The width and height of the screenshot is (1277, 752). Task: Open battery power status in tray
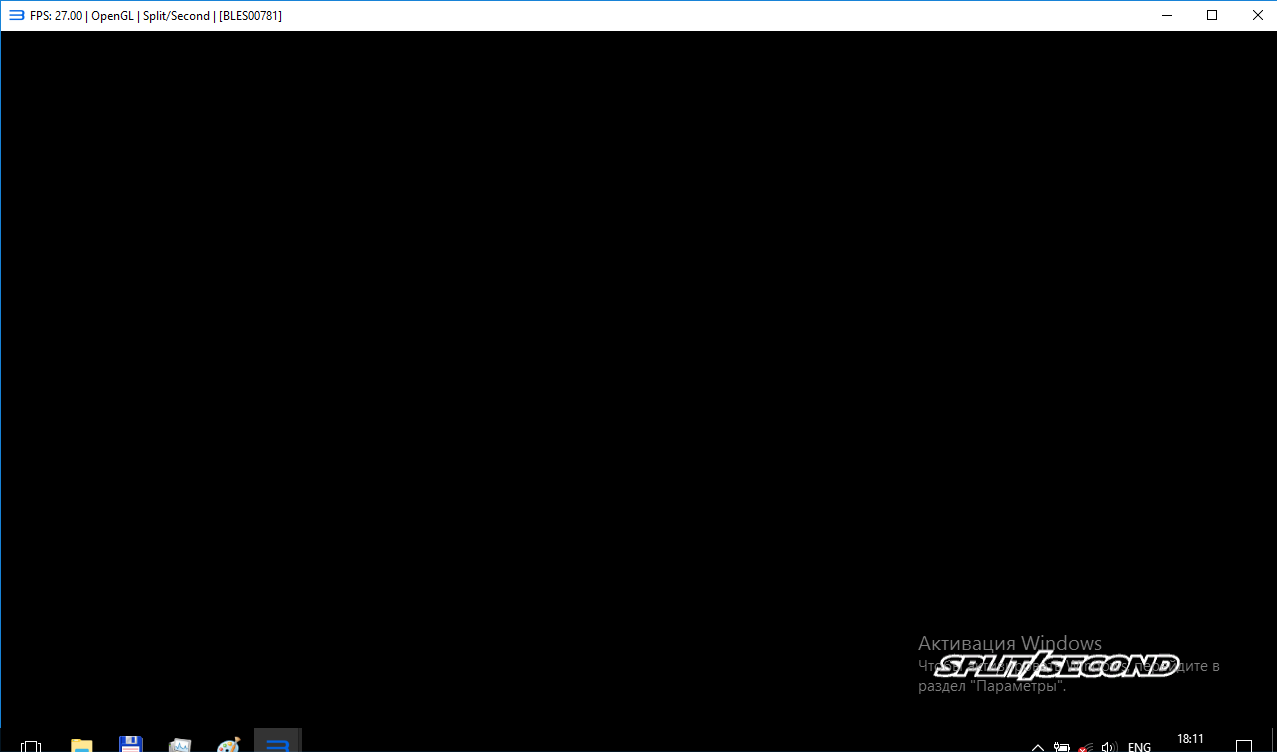click(x=1061, y=746)
